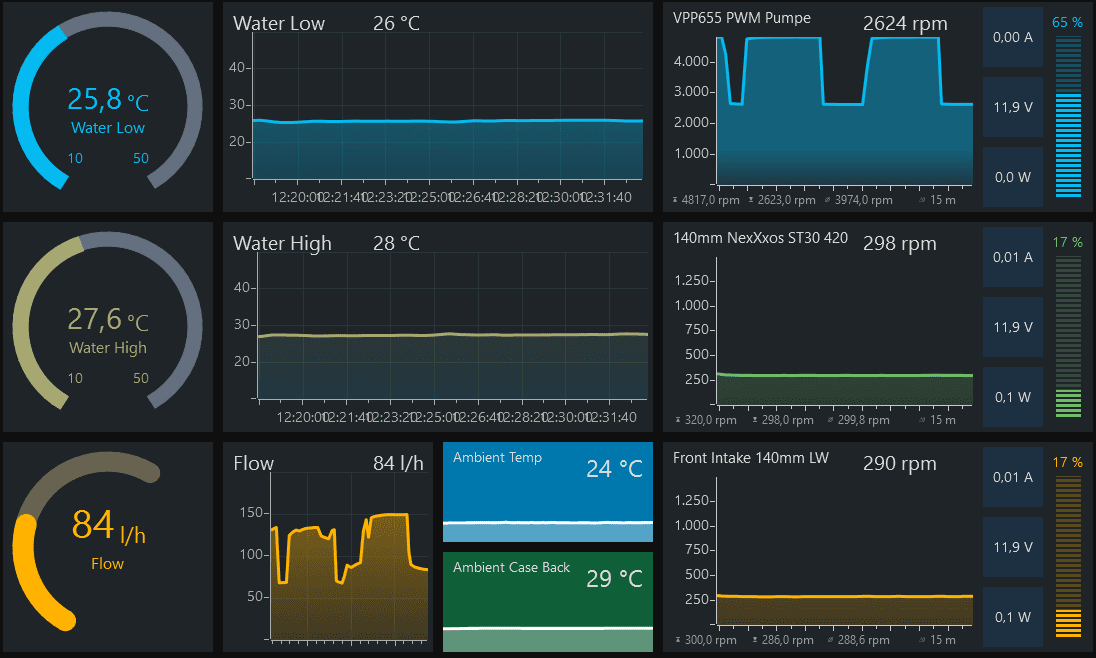Click the 11,9 V tile of NexXxos fan
This screenshot has height=658, width=1096.
click(x=1013, y=327)
